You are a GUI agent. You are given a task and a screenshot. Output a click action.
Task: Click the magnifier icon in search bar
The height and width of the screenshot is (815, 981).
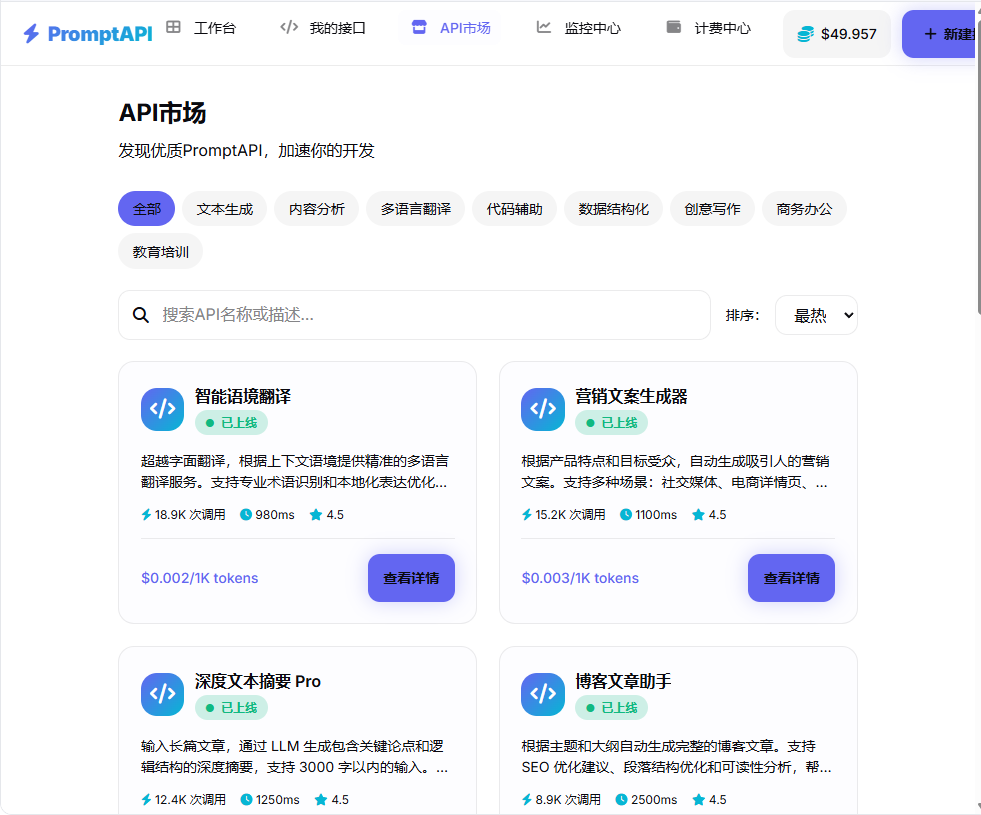pyautogui.click(x=141, y=315)
